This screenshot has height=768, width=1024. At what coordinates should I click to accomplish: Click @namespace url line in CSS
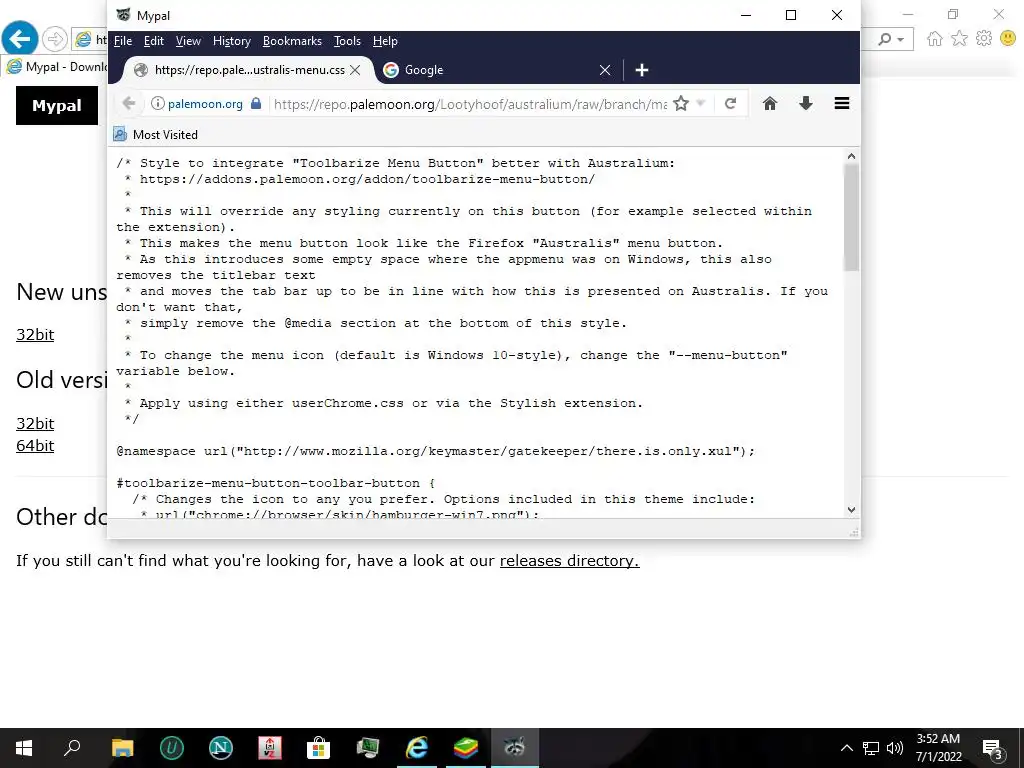tap(436, 451)
